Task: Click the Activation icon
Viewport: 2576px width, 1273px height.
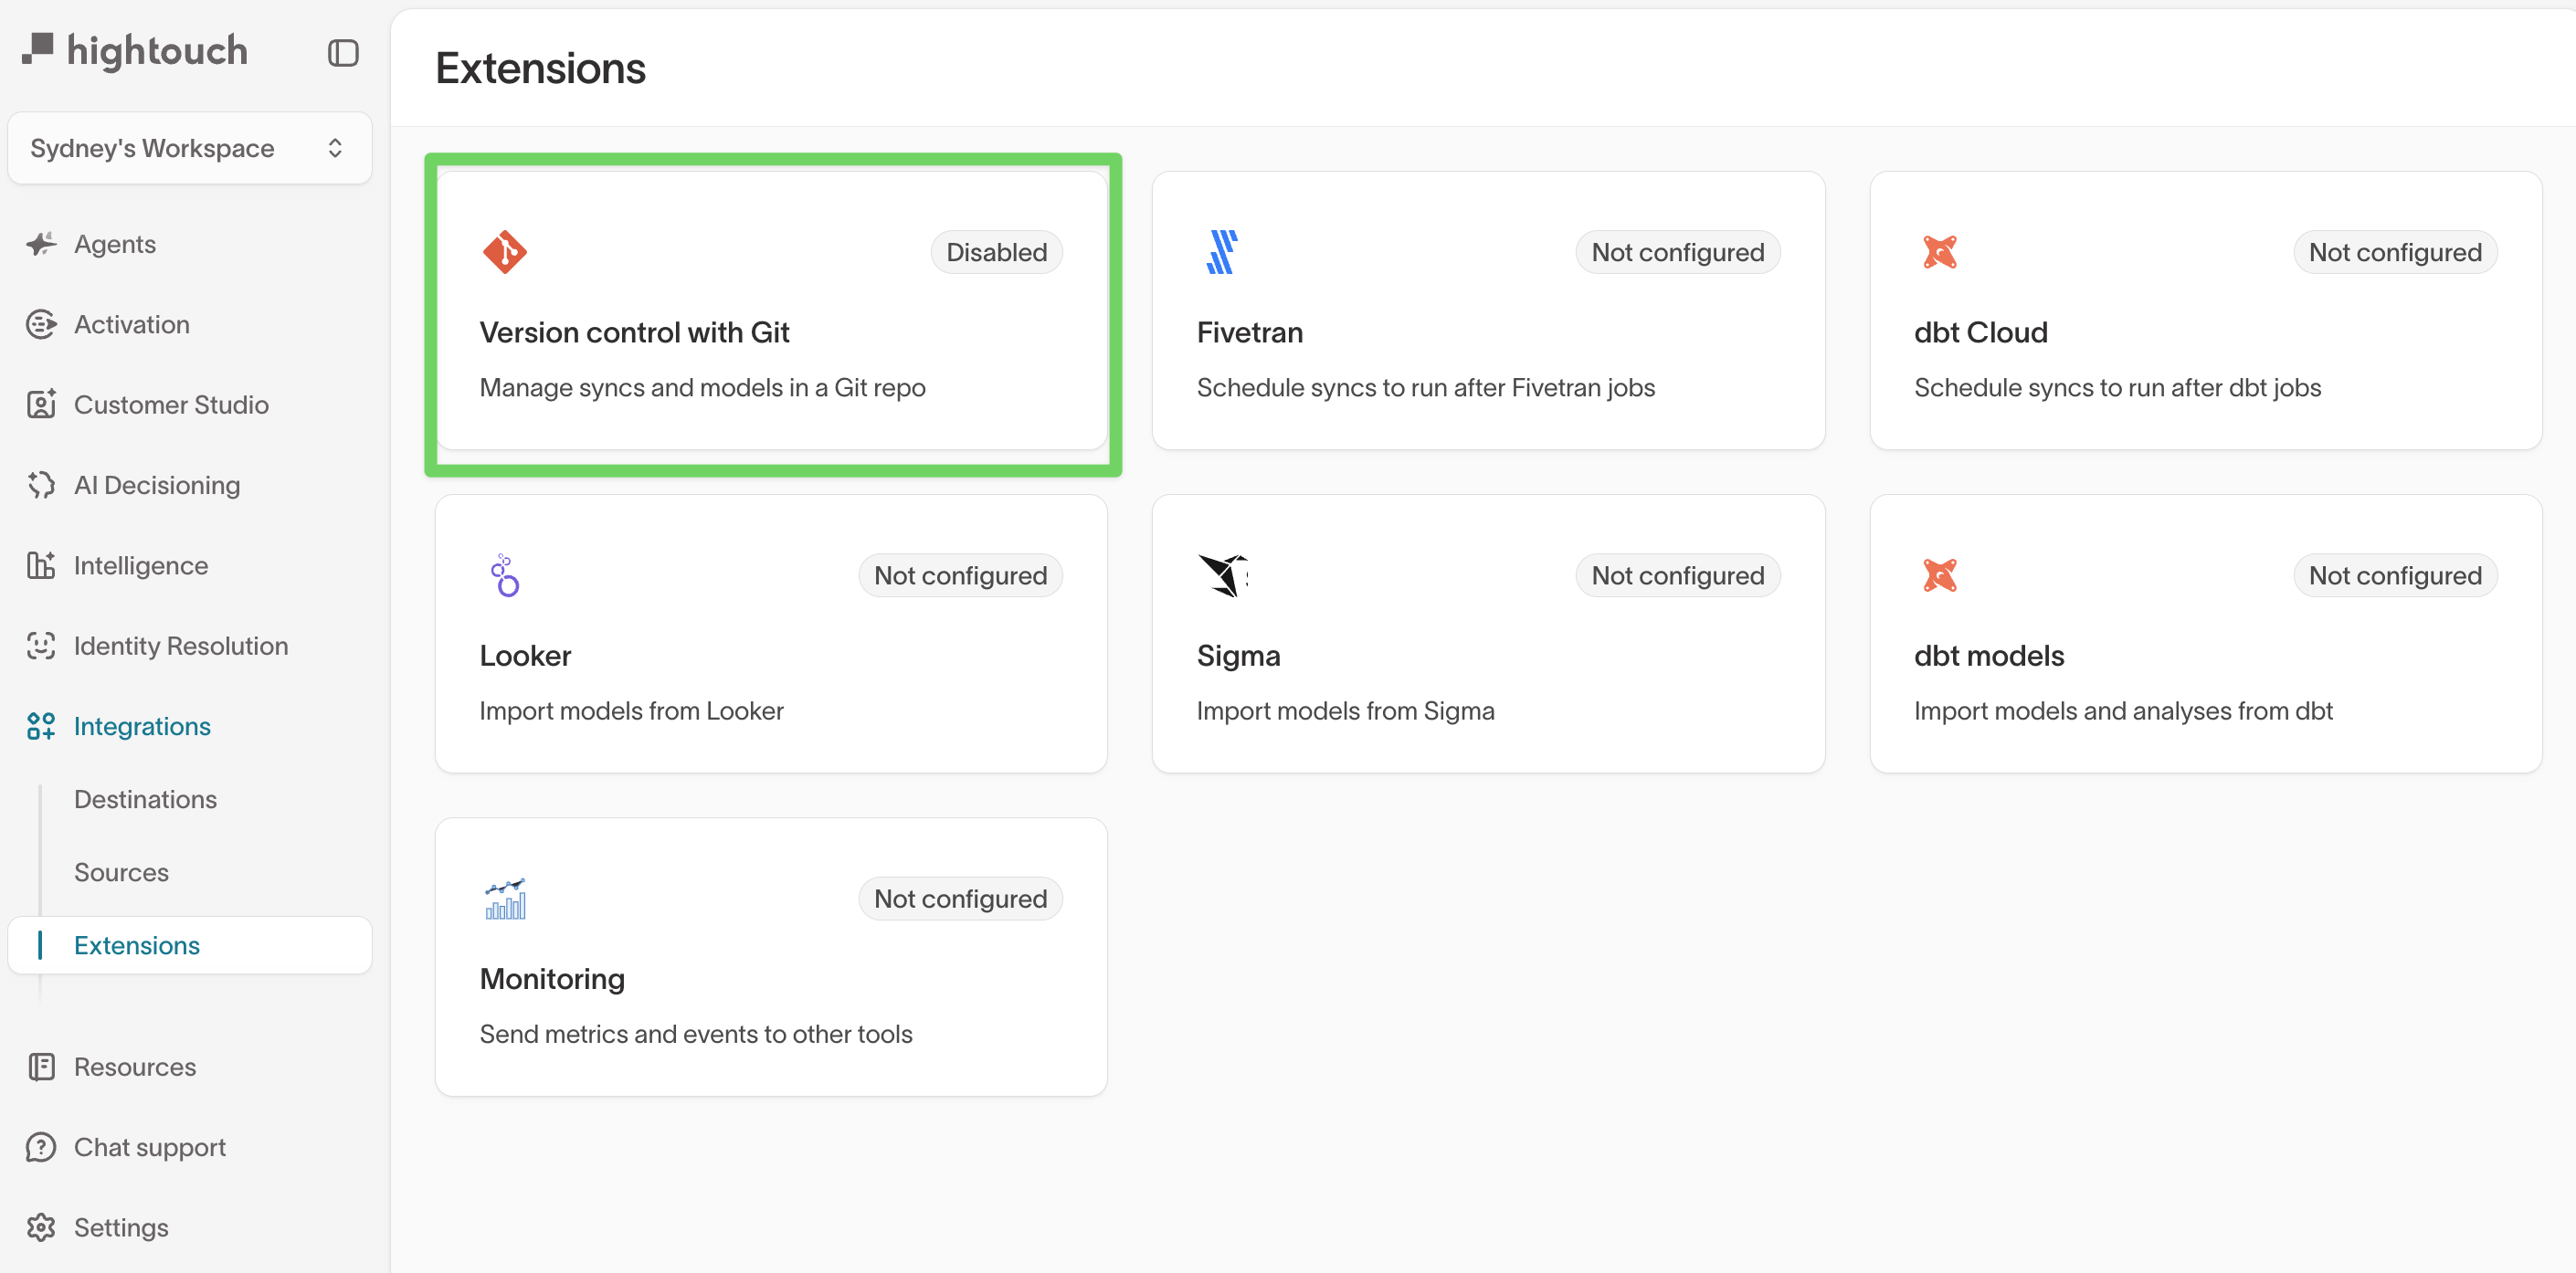Action: pyautogui.click(x=41, y=324)
